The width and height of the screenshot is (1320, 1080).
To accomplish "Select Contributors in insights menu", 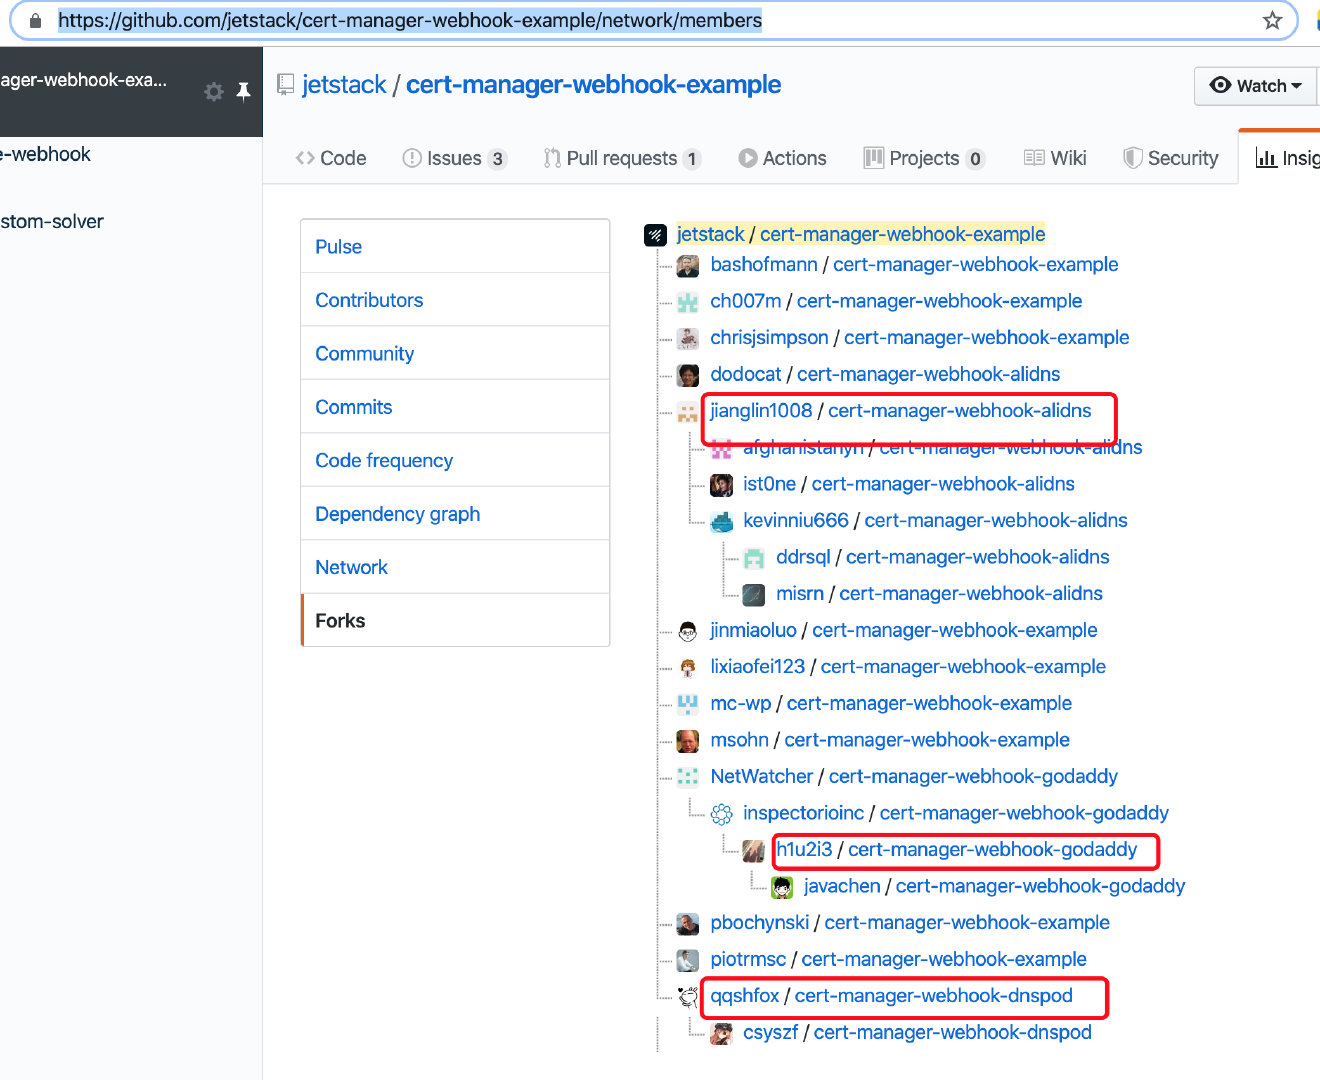I will click(455, 300).
